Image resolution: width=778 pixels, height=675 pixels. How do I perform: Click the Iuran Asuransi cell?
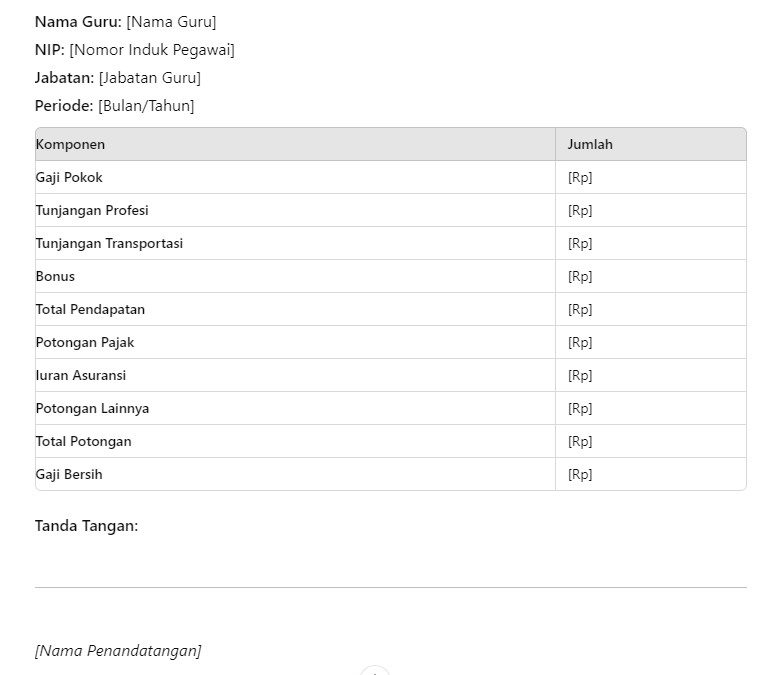pyautogui.click(x=295, y=375)
